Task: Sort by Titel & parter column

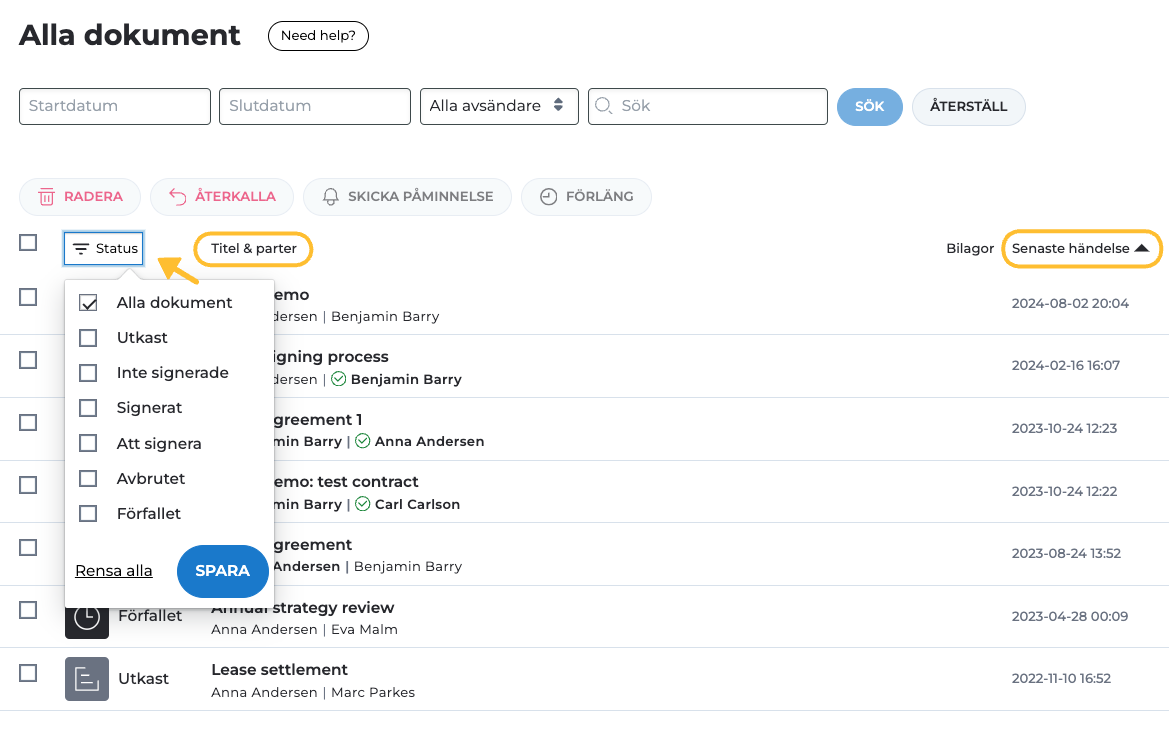Action: (254, 249)
